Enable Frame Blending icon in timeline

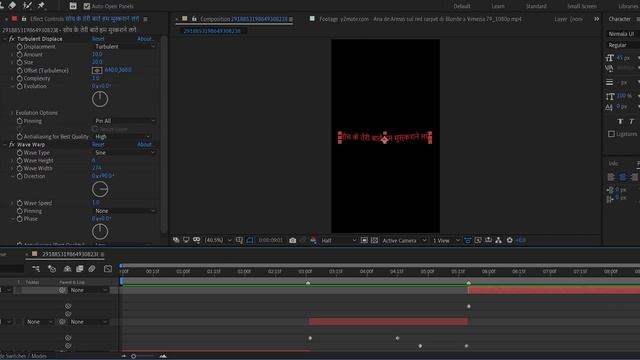point(80,269)
